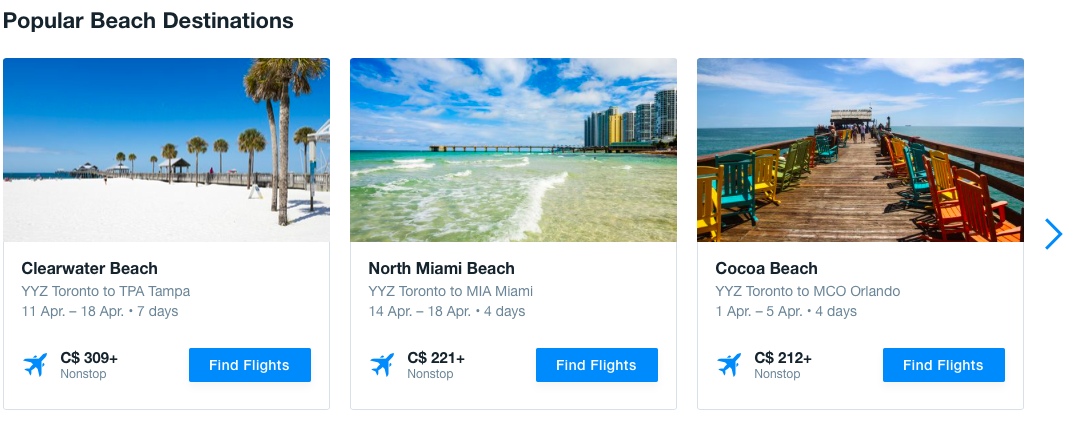
Task: Click the C$ 309+ price
Action: click(89, 357)
